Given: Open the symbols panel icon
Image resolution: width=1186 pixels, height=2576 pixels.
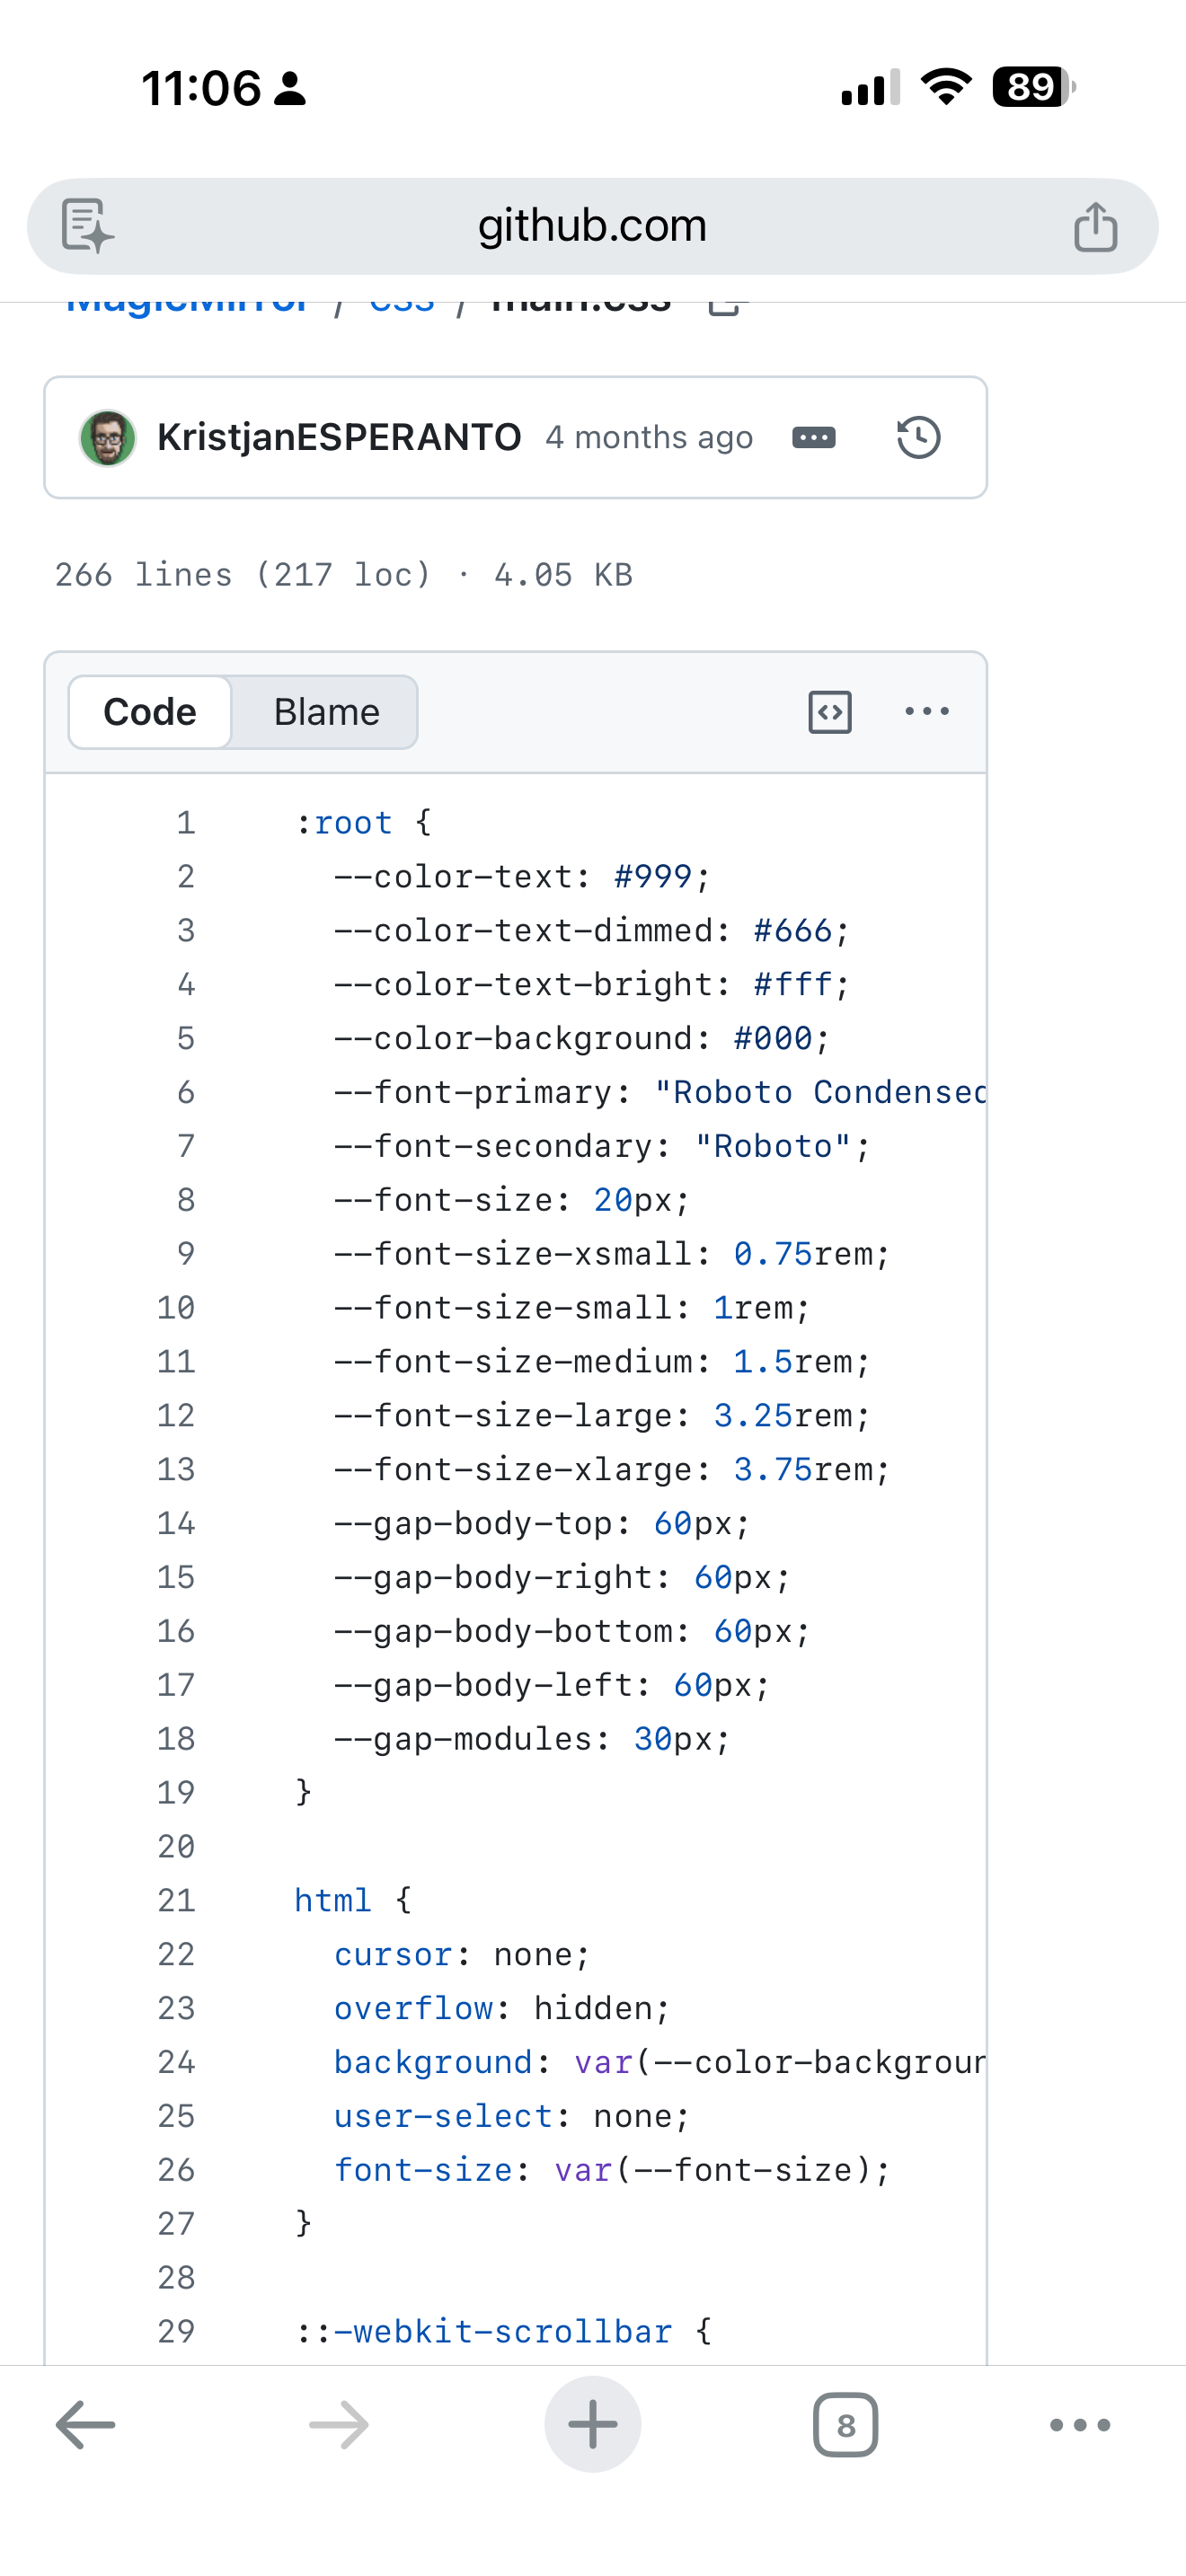Looking at the screenshot, I should (829, 712).
